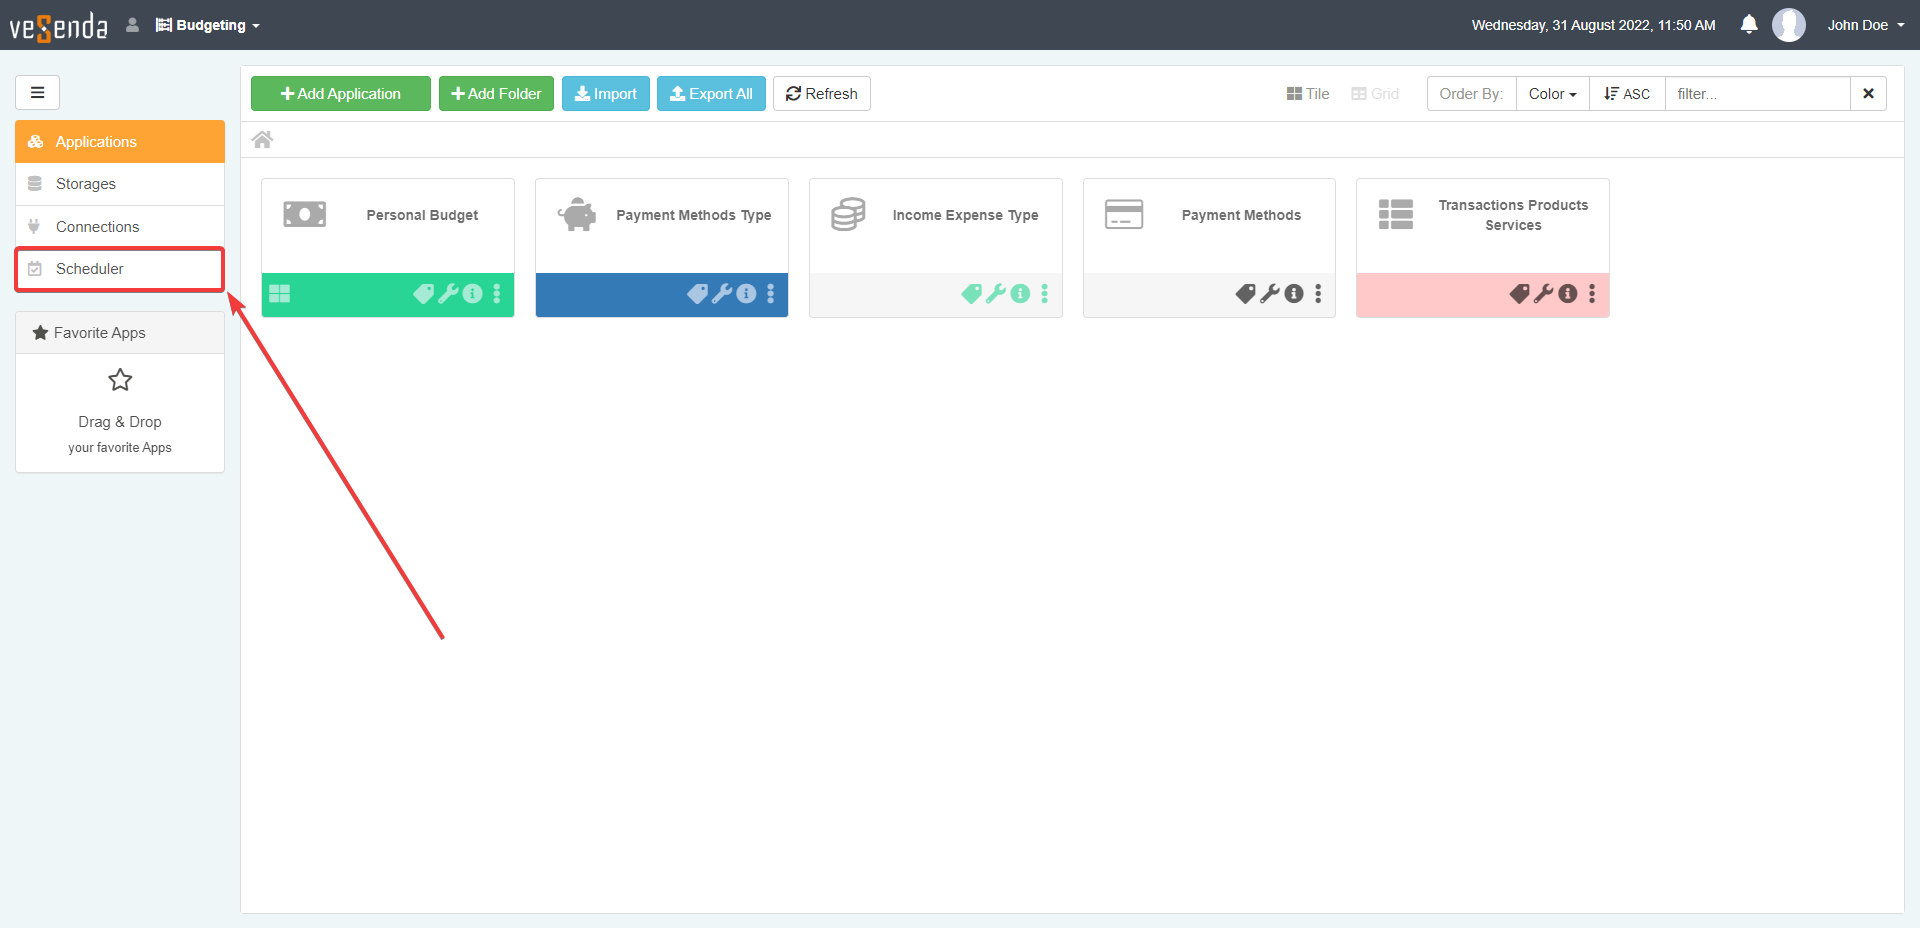Viewport: 1920px width, 928px height.
Task: Click the hamburger menu sidebar button
Action: pyautogui.click(x=37, y=93)
